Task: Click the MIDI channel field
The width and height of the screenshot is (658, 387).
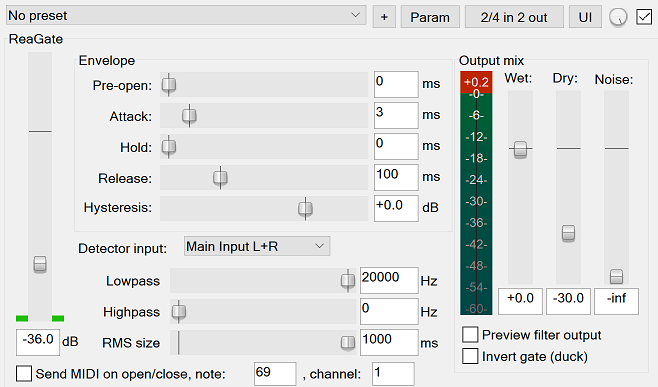Action: (393, 374)
